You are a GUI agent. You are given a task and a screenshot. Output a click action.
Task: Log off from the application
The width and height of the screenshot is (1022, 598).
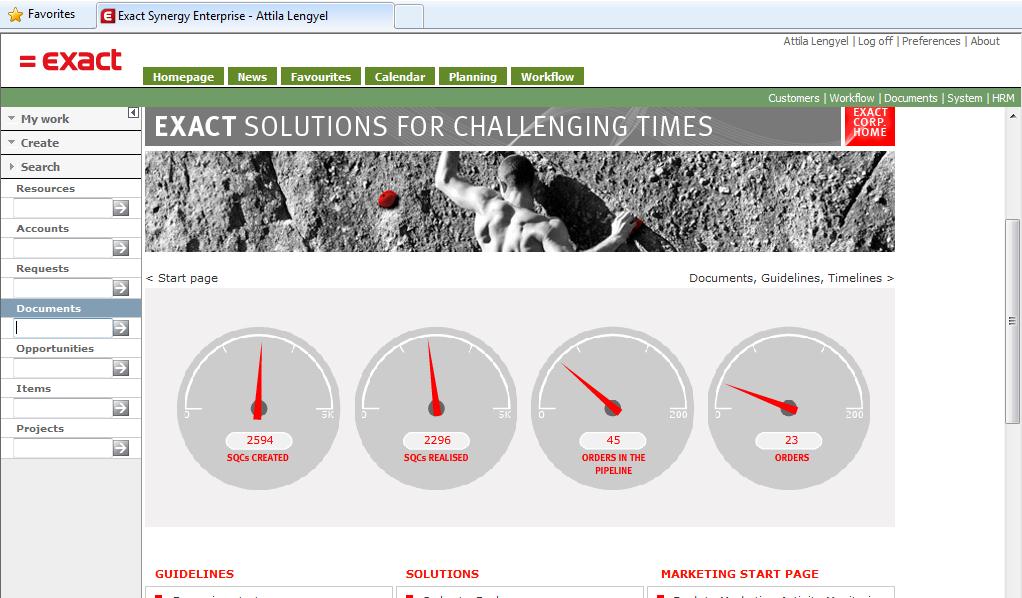coord(875,41)
